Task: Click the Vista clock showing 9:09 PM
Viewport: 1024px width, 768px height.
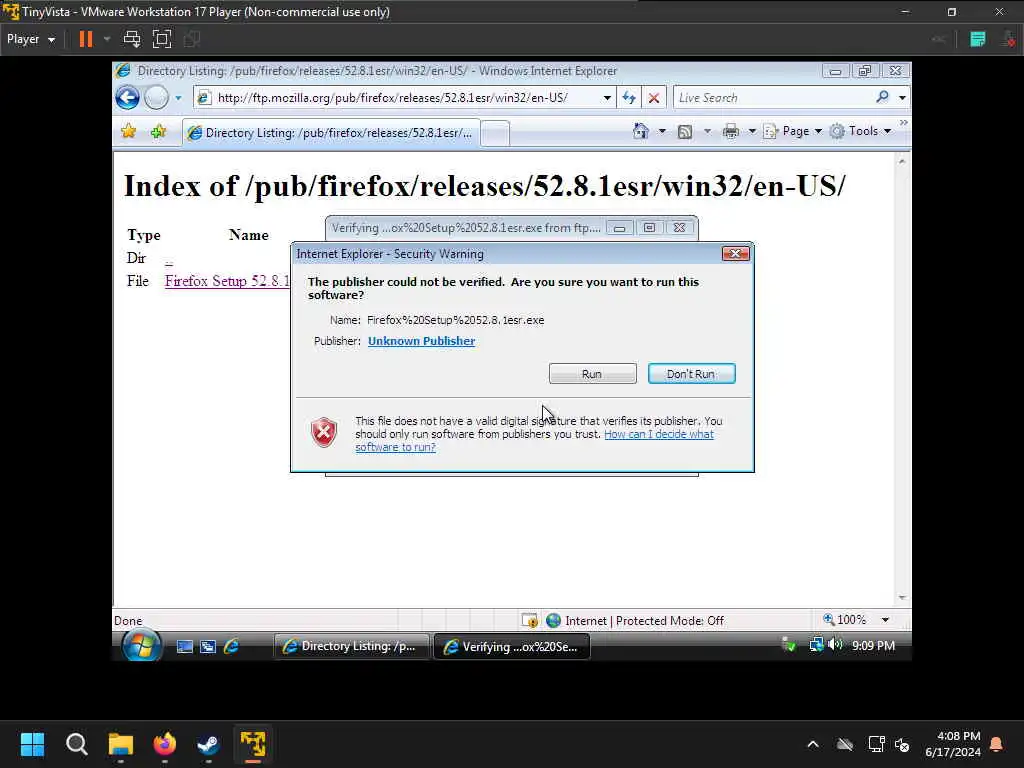Action: click(x=873, y=645)
